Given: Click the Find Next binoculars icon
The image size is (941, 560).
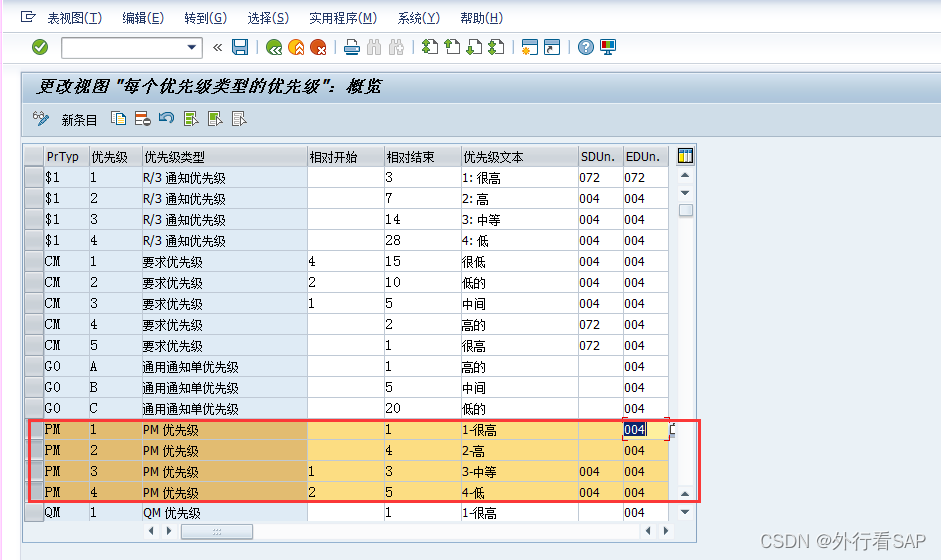Looking at the screenshot, I should click(x=396, y=47).
